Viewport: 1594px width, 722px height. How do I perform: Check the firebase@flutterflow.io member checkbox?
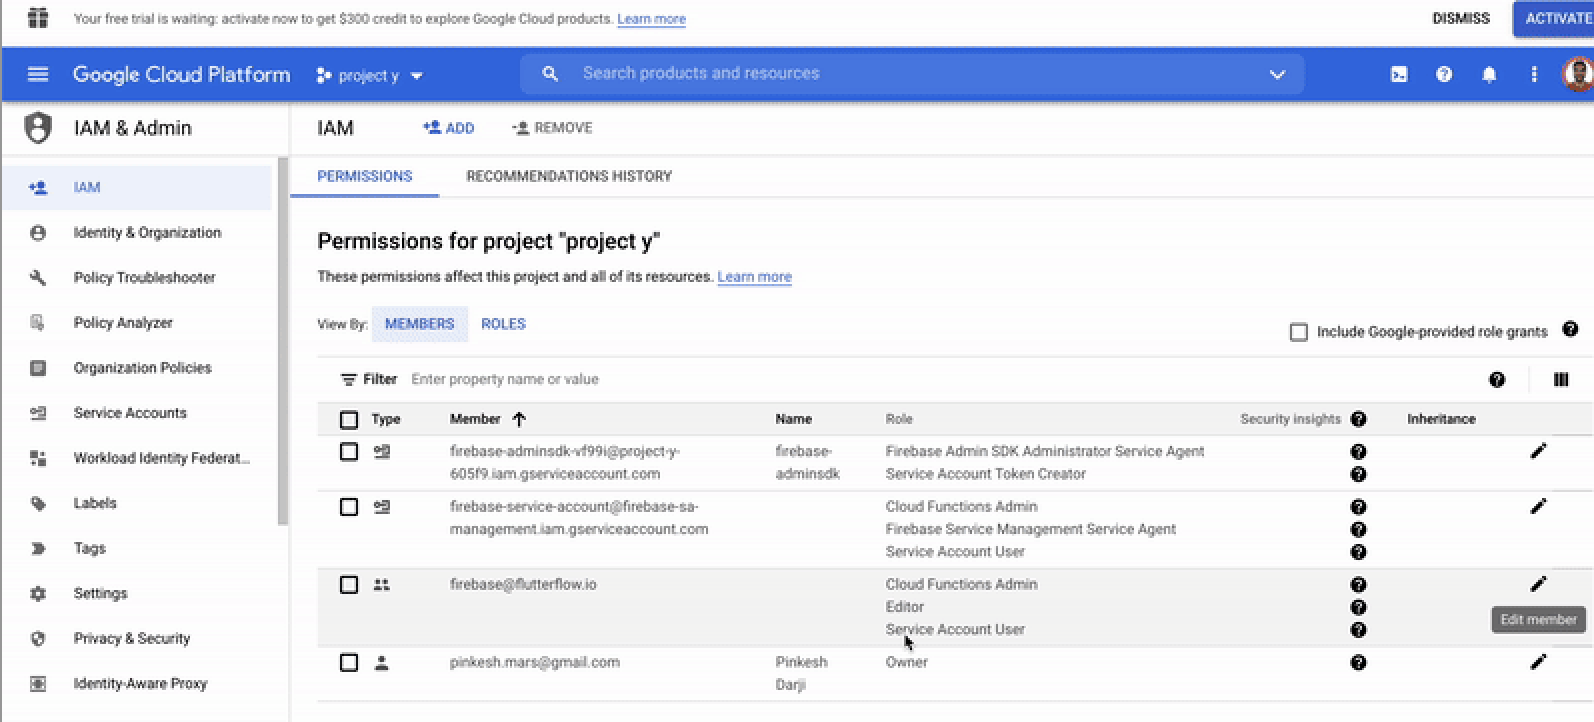[349, 585]
